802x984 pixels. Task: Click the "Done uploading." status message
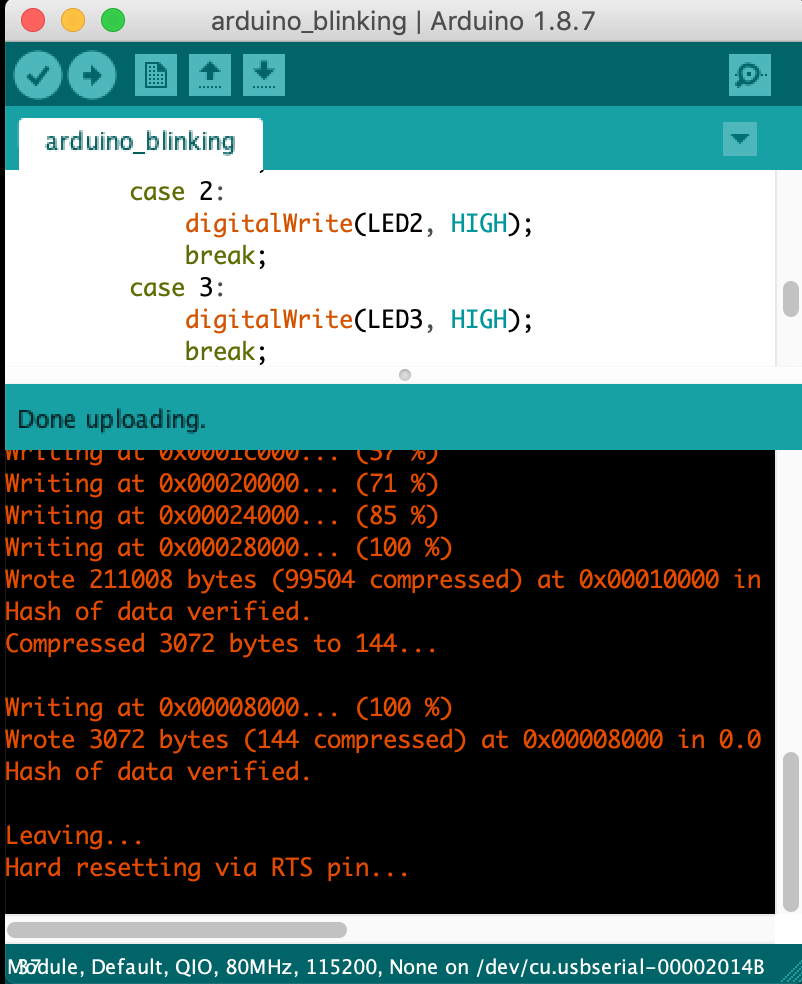pos(112,419)
